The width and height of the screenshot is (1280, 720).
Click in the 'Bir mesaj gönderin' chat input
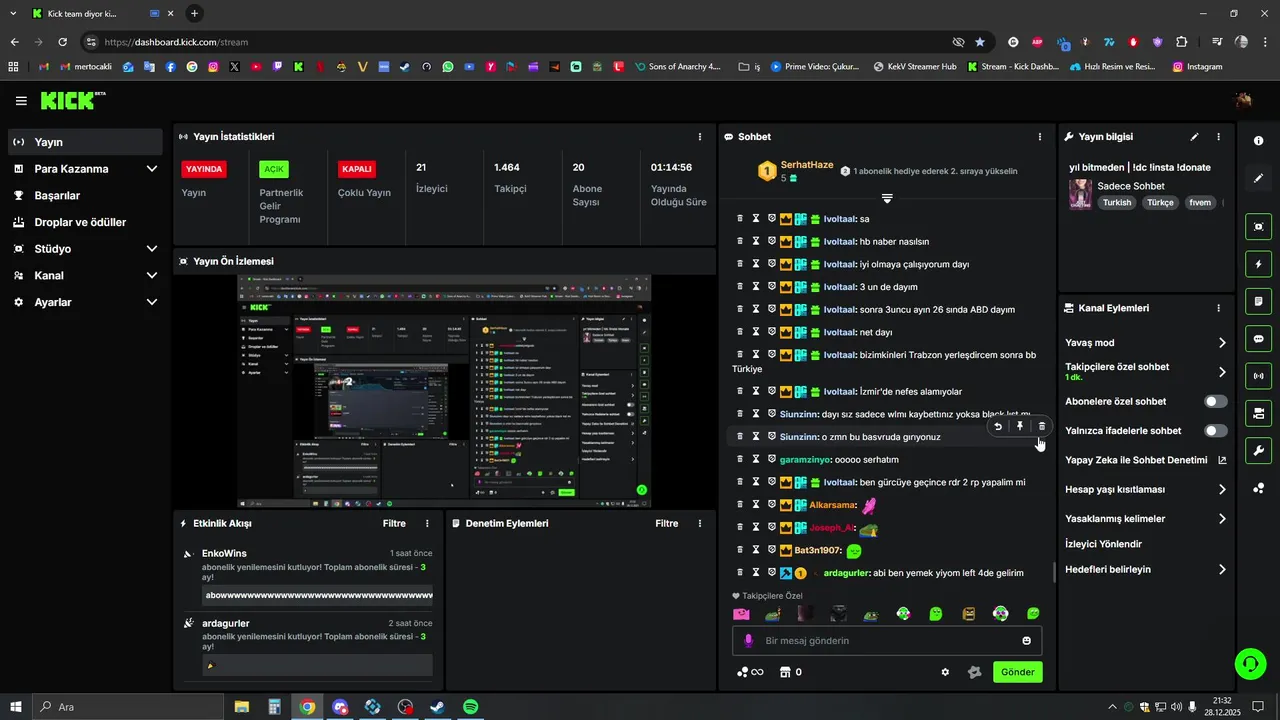(887, 641)
